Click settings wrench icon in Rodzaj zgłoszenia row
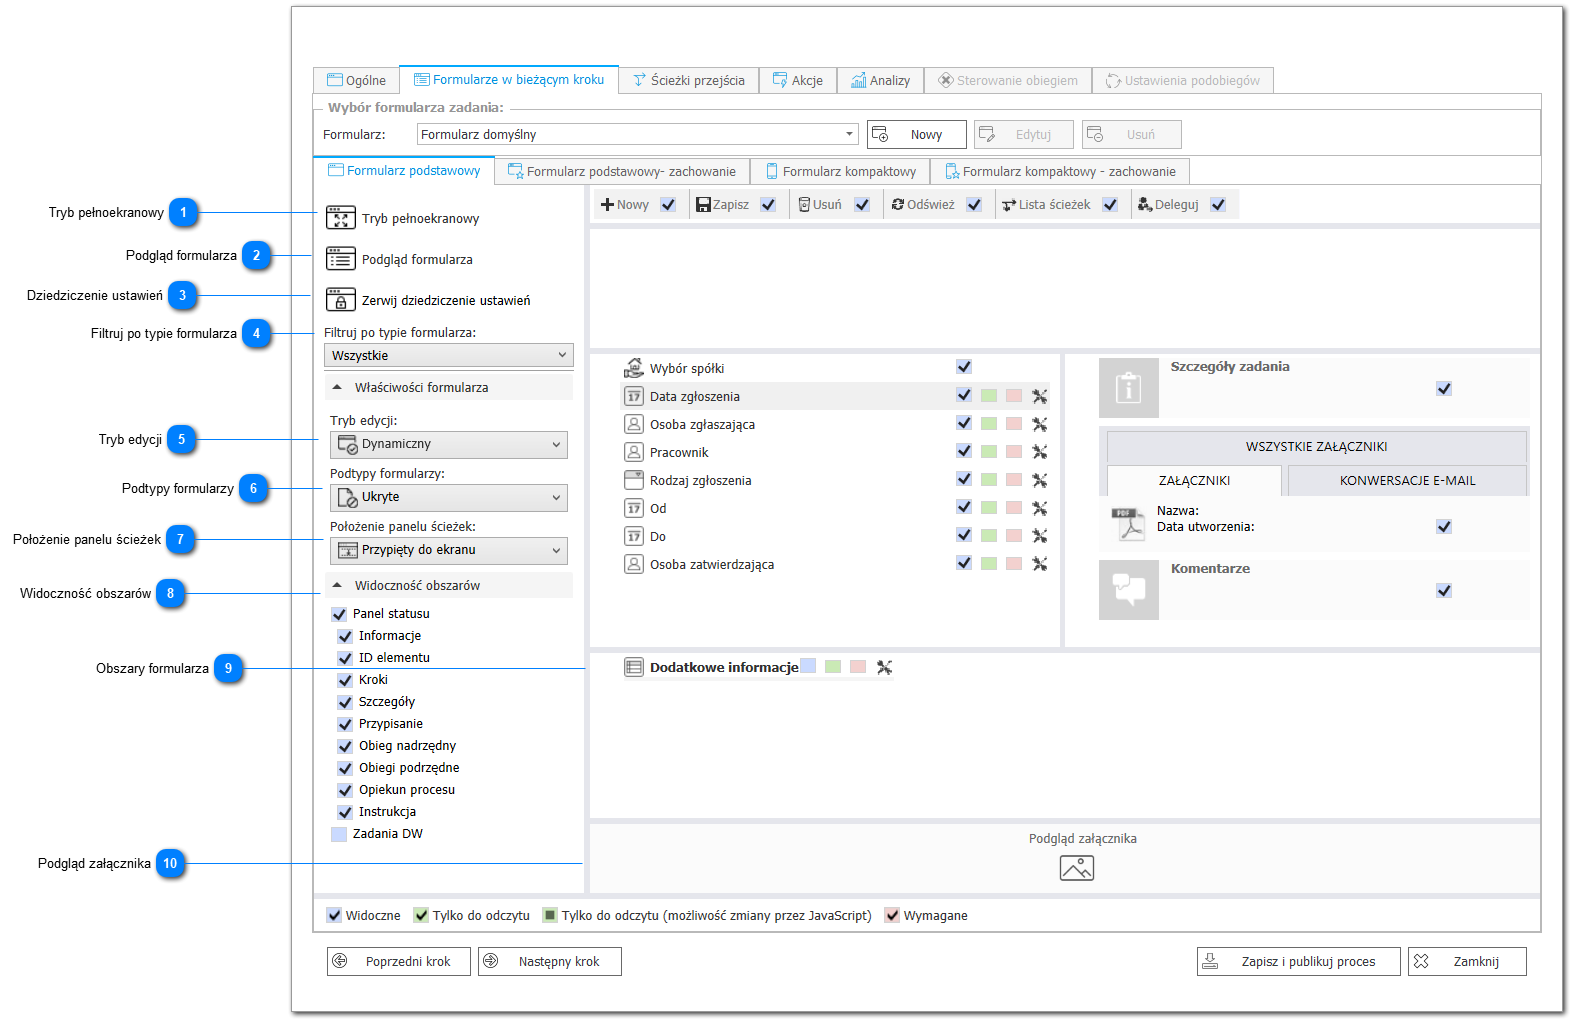 [1040, 480]
